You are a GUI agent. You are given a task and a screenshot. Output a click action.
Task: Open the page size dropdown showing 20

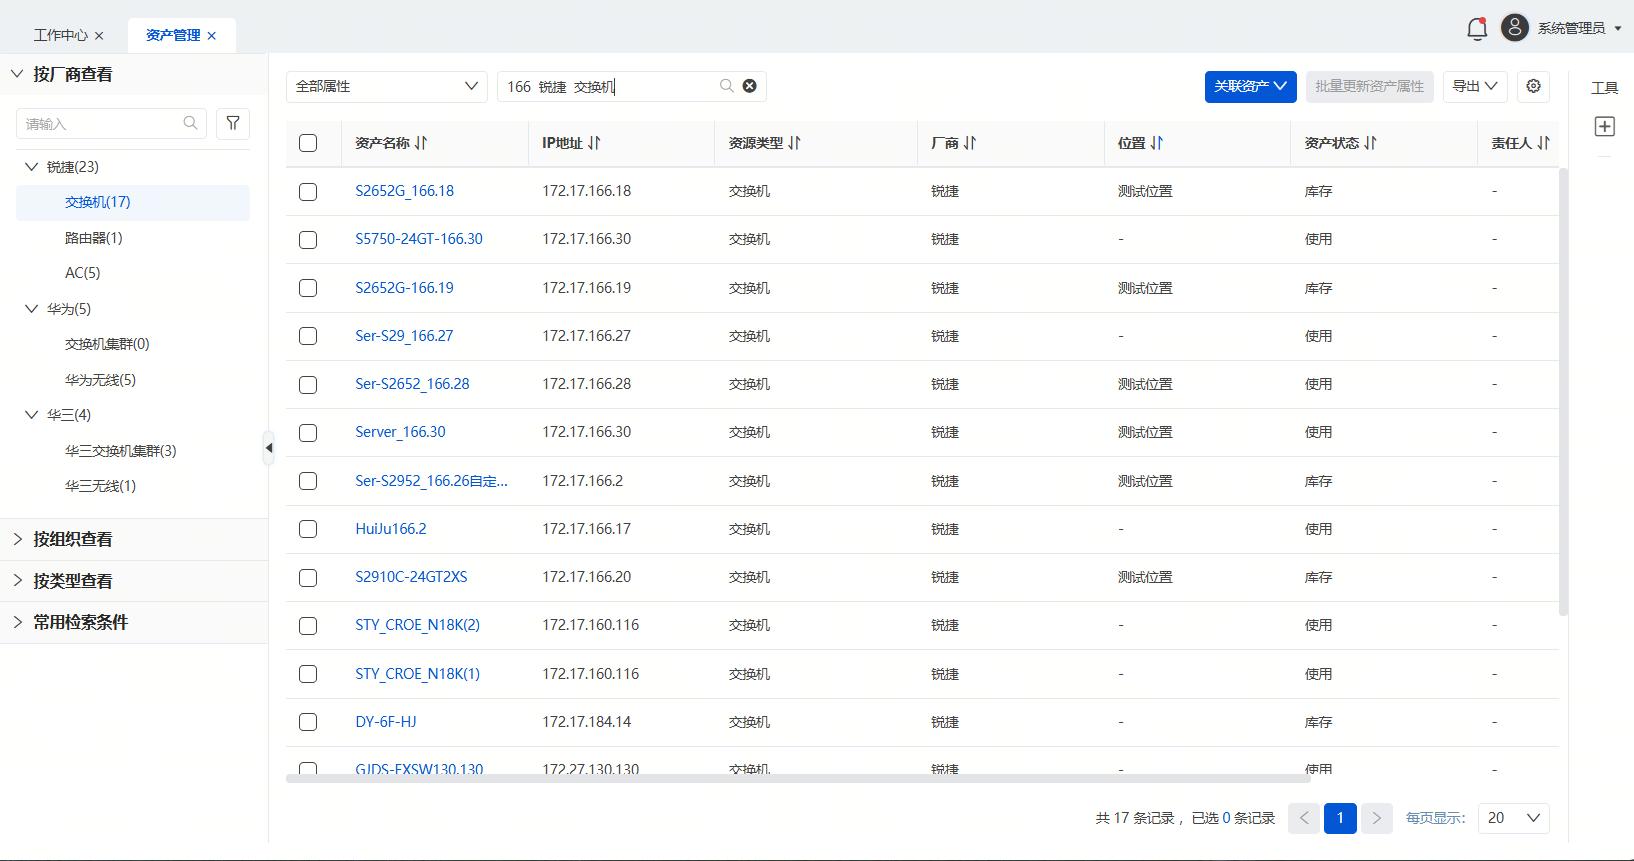tap(1514, 818)
